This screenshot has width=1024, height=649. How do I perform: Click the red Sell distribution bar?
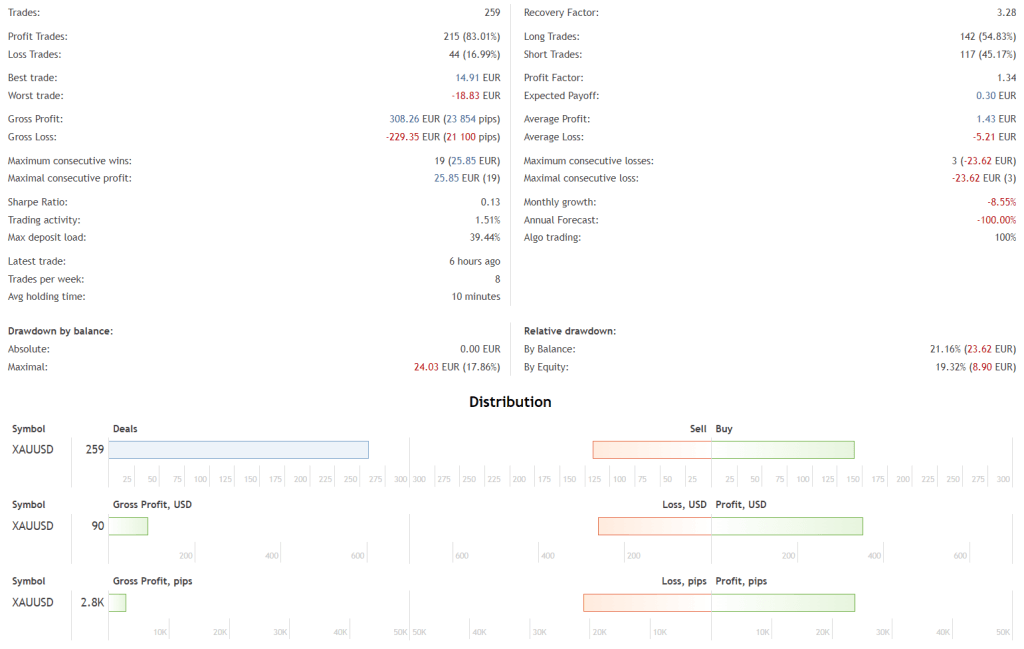pyautogui.click(x=651, y=450)
